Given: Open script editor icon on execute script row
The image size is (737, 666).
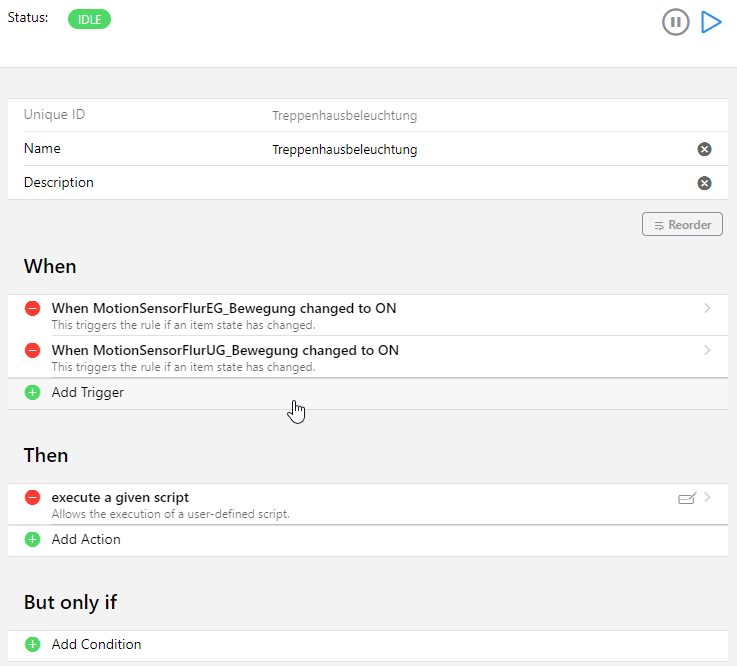Looking at the screenshot, I should (x=687, y=498).
